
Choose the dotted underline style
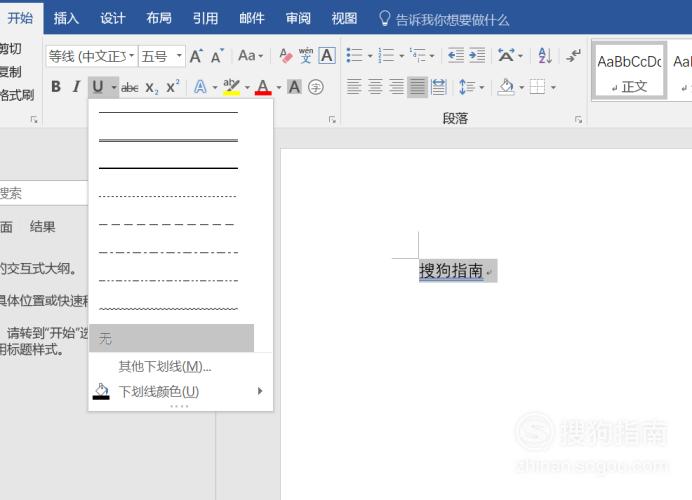pos(168,196)
